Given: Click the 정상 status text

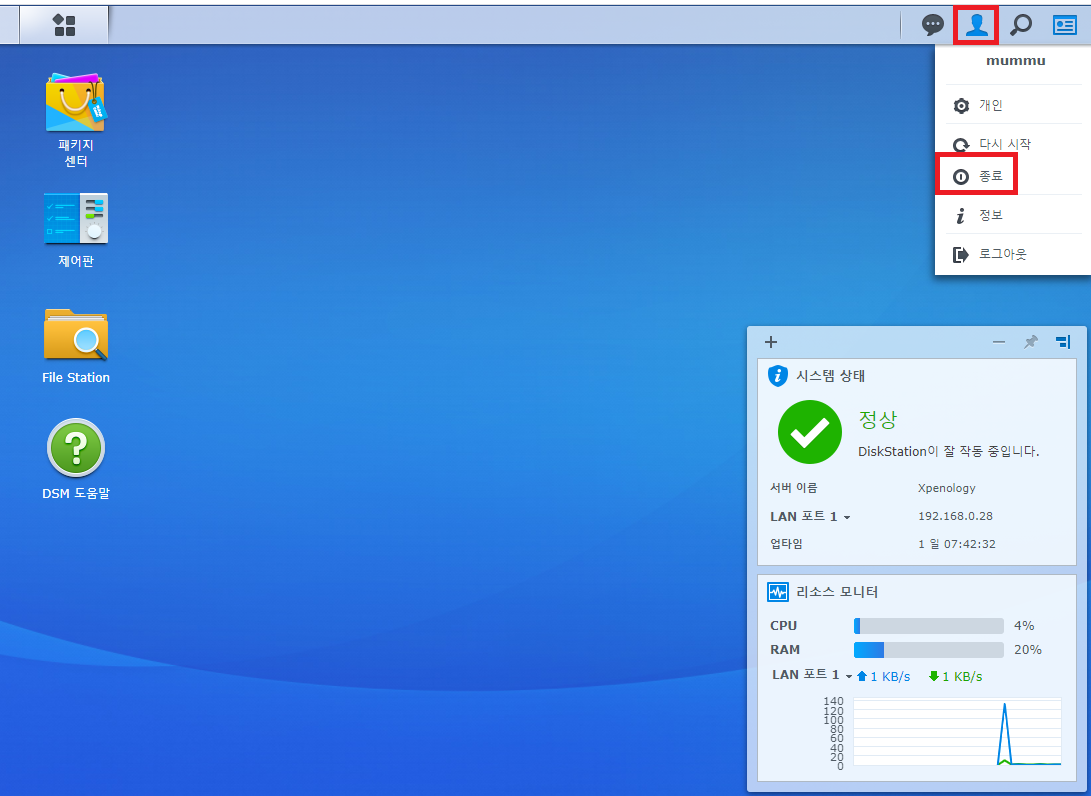Looking at the screenshot, I should [877, 420].
